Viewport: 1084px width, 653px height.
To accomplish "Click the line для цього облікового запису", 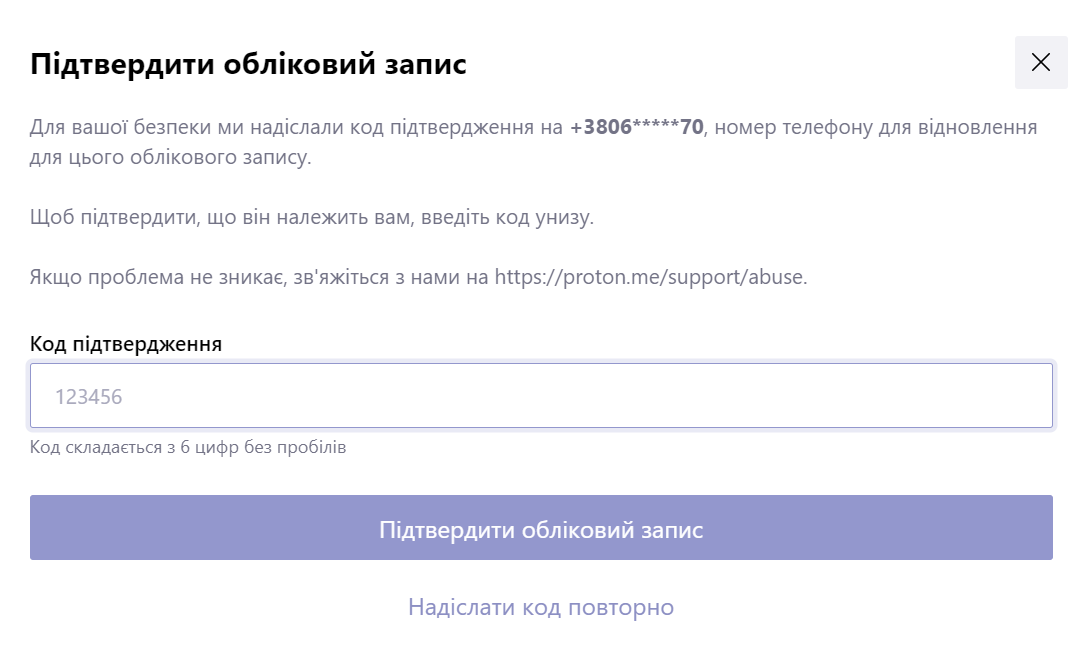I will 170,158.
